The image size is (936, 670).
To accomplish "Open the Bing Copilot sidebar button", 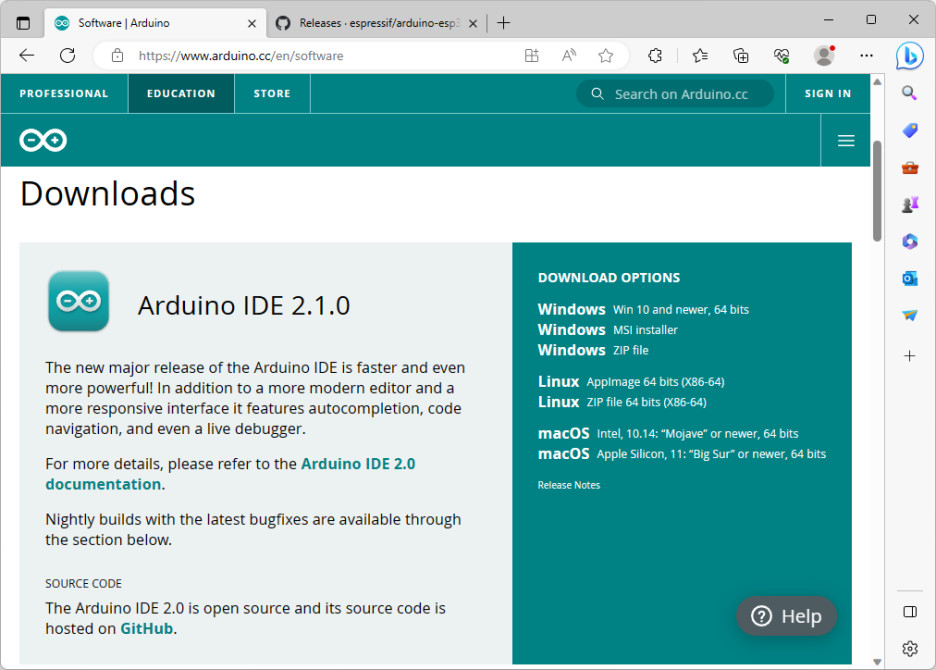I will pyautogui.click(x=910, y=56).
